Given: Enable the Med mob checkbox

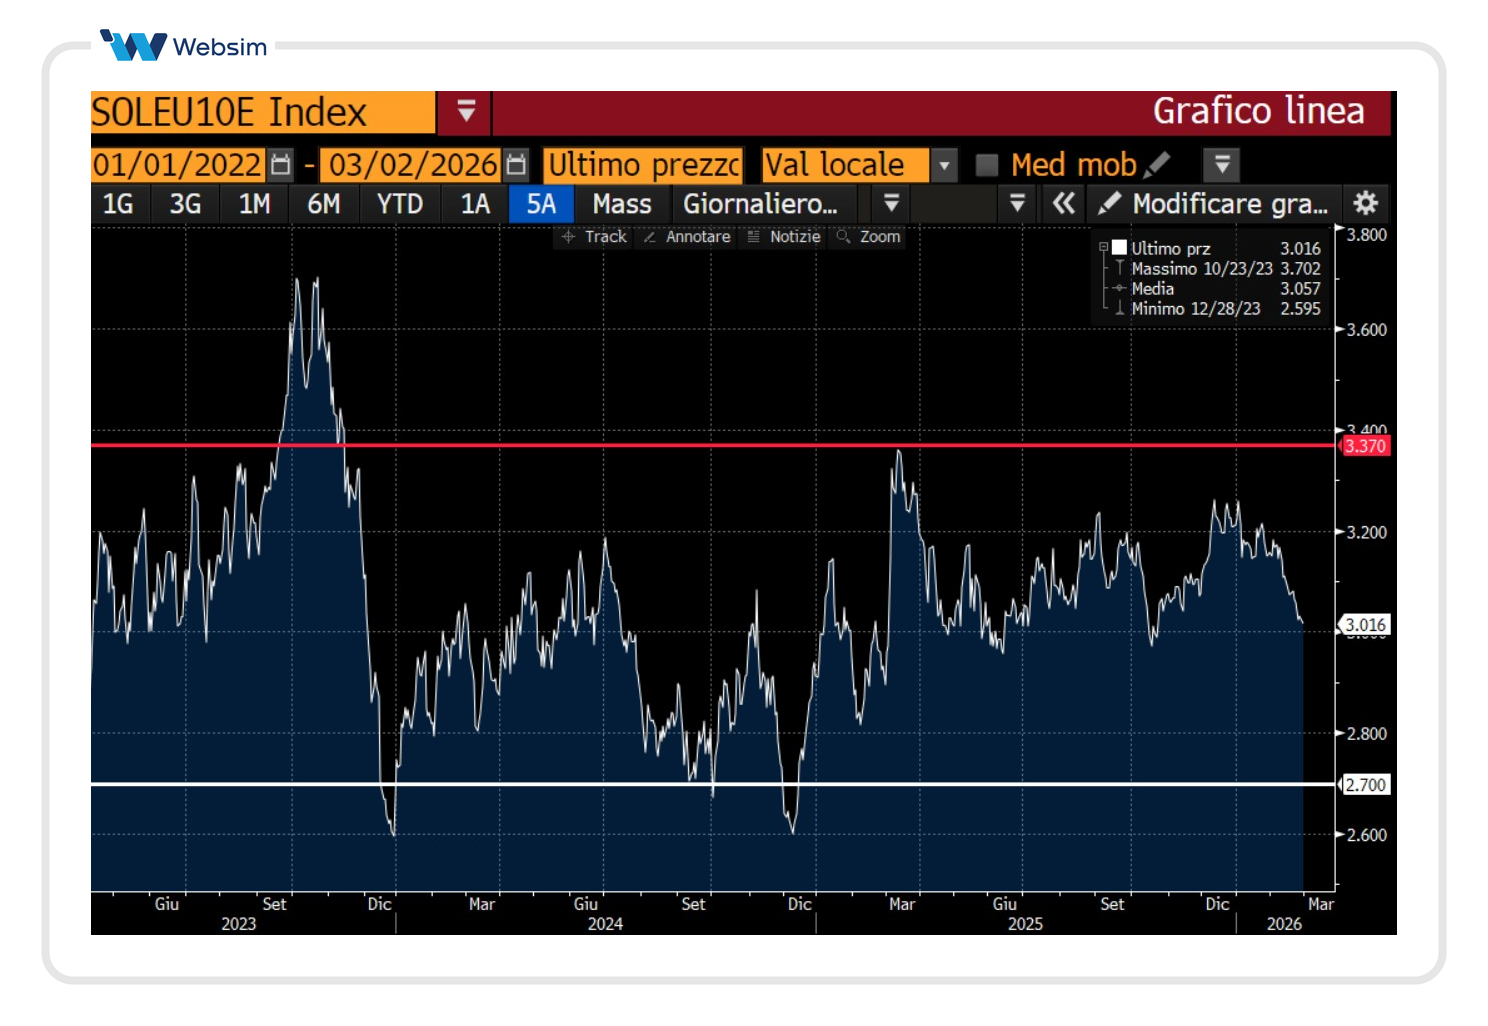Looking at the screenshot, I should 987,165.
